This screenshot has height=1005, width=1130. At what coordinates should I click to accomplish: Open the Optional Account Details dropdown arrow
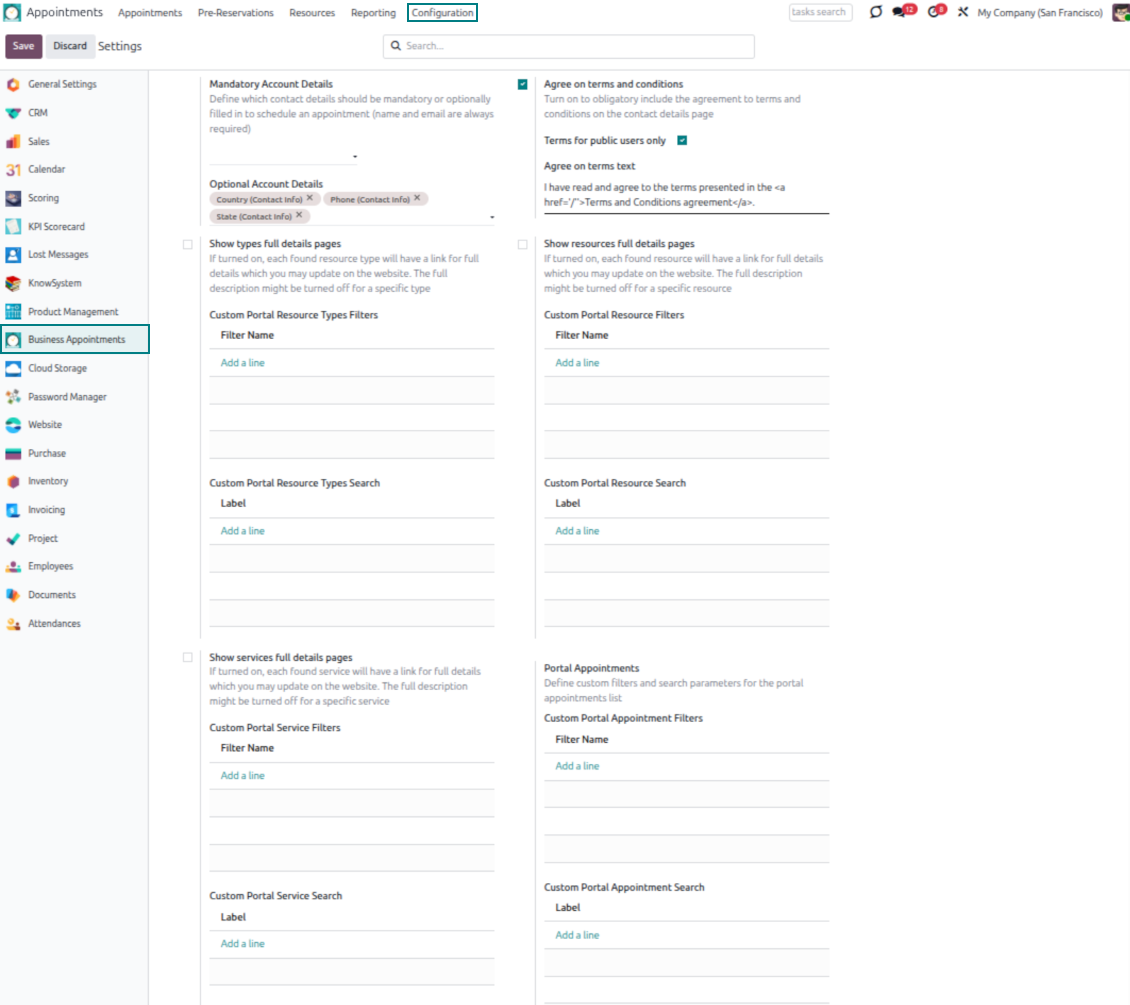tap(491, 217)
